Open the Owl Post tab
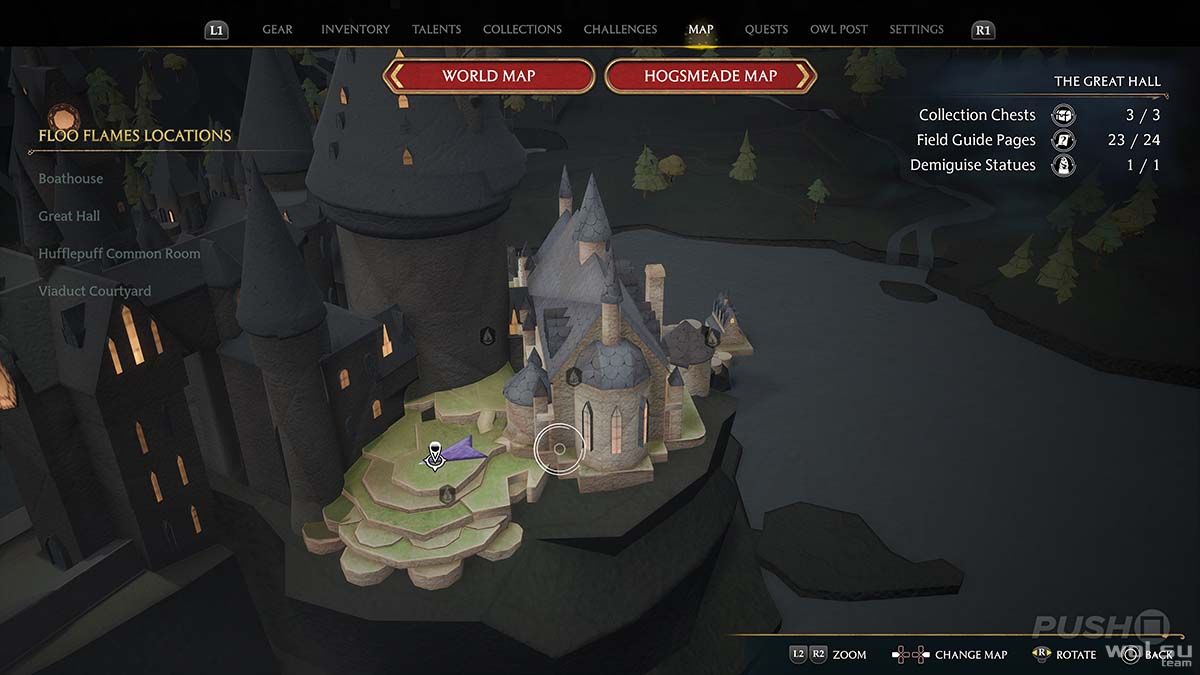 coord(839,30)
